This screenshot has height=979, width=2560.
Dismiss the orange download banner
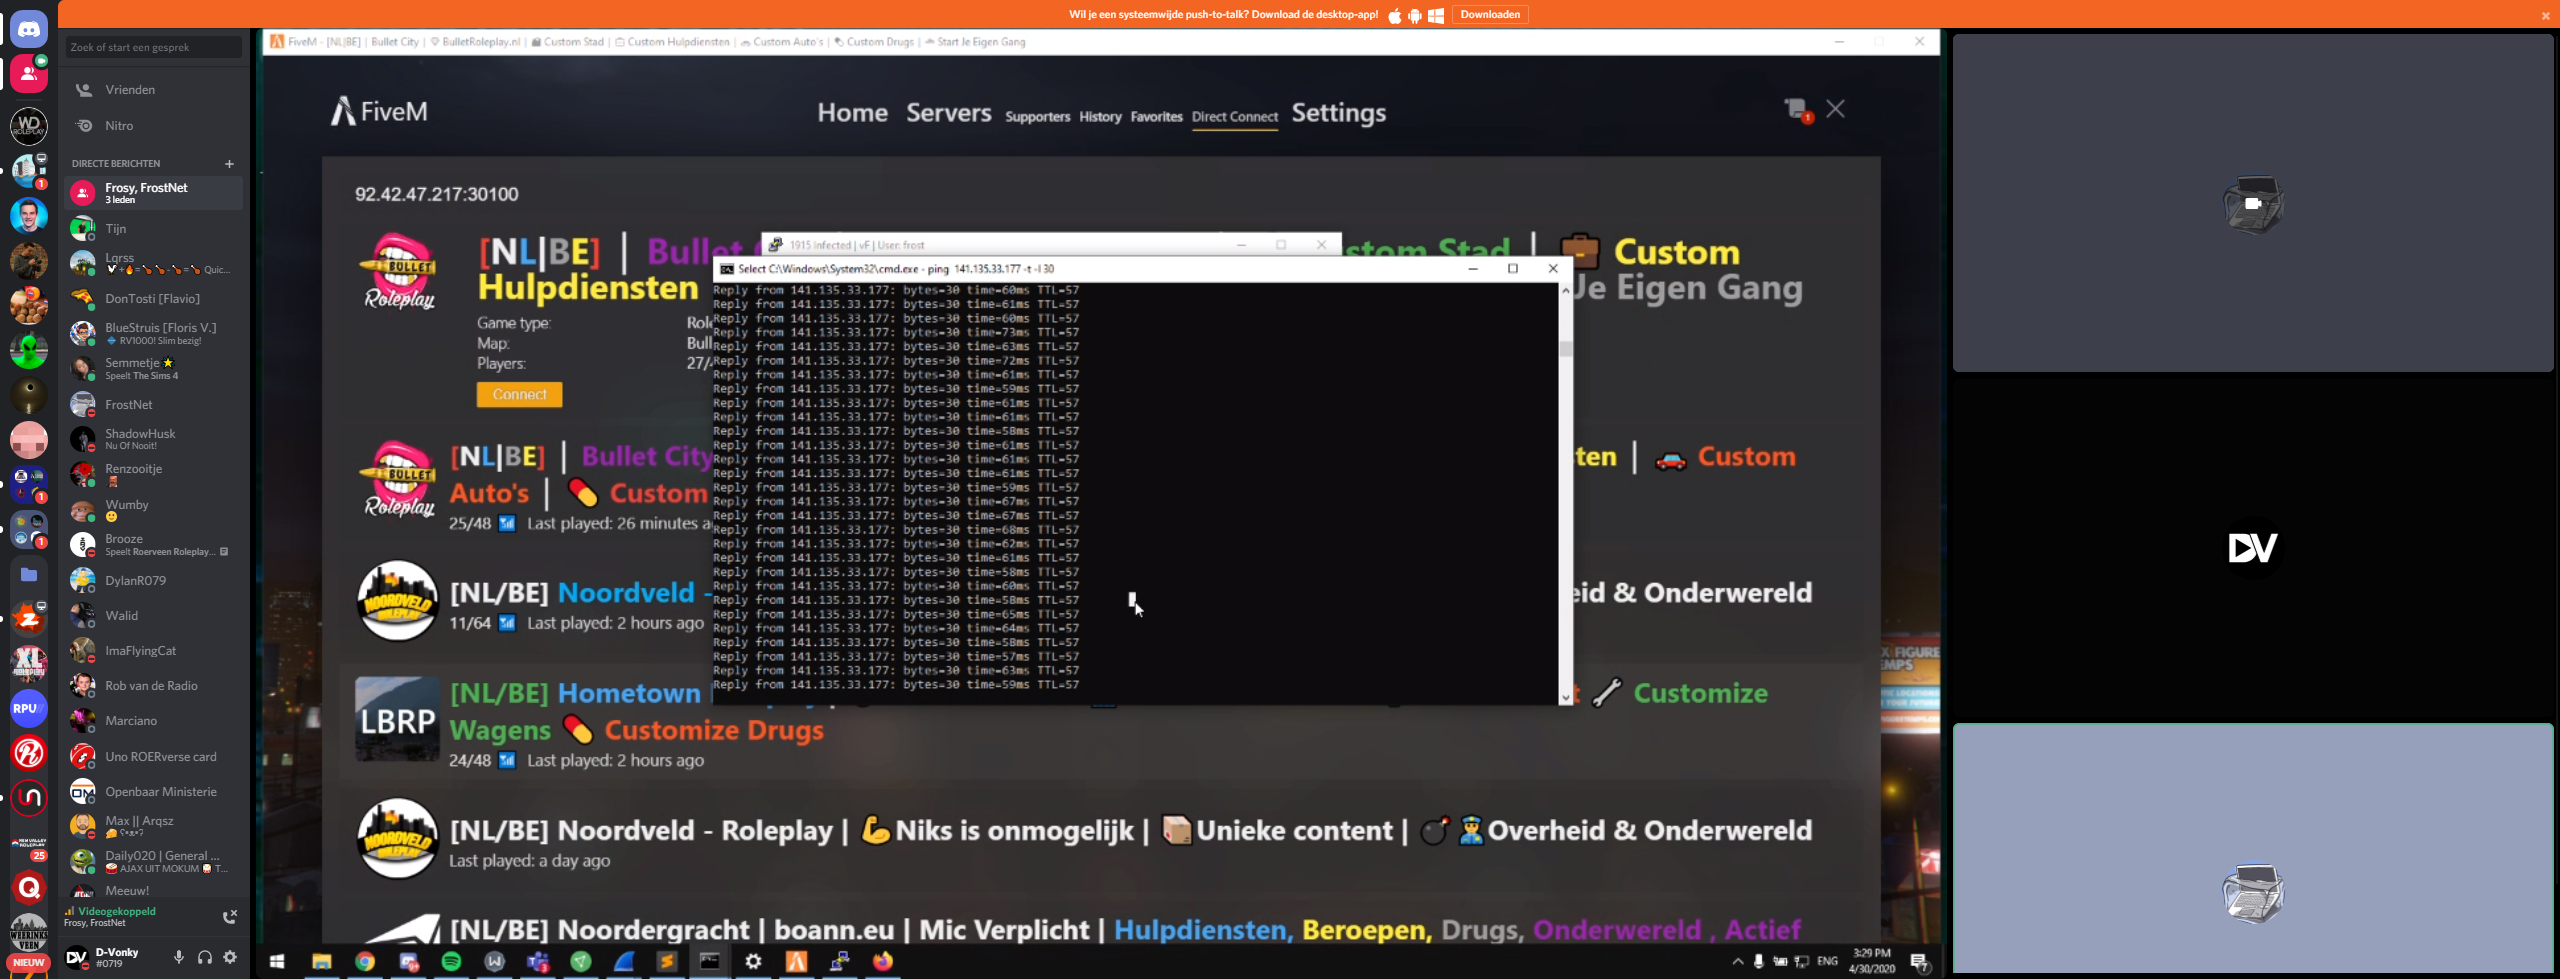click(x=2545, y=15)
